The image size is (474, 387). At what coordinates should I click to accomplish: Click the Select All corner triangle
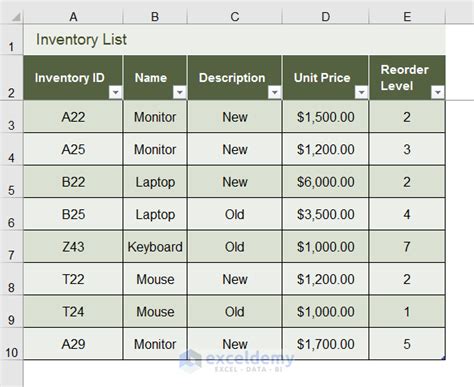(x=16, y=17)
